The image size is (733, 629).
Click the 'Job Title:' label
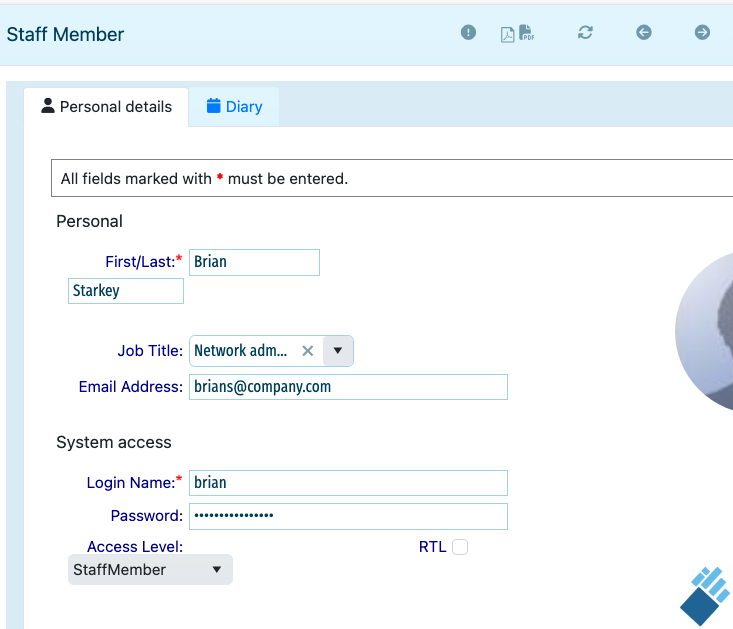[150, 350]
